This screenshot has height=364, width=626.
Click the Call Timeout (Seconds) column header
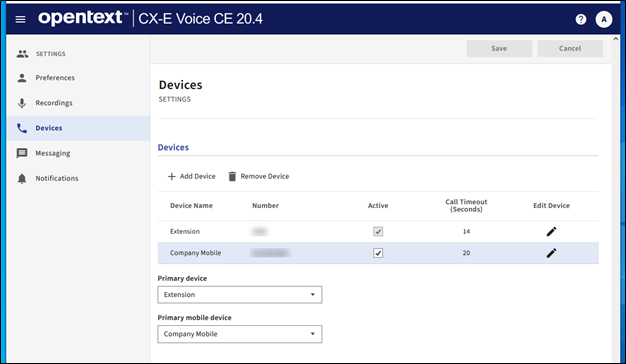click(x=466, y=206)
